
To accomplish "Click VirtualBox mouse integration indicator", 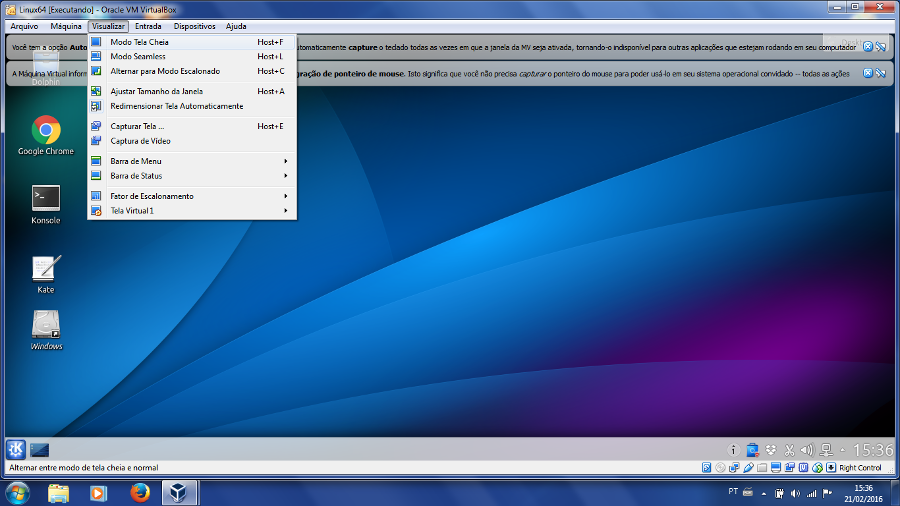I will (x=817, y=468).
